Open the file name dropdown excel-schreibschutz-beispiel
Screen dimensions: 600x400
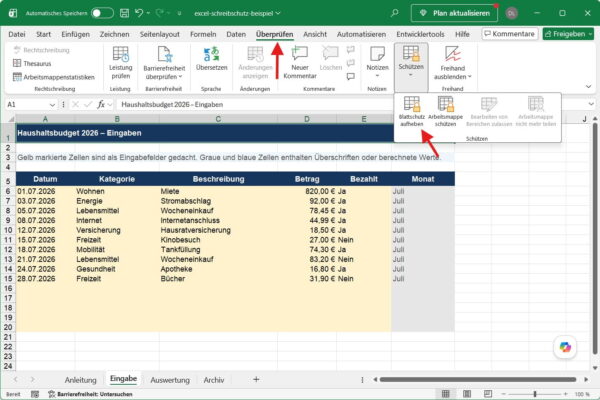click(x=237, y=13)
